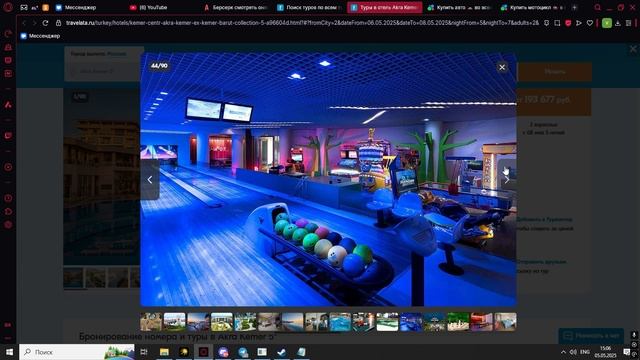Select the currently shown bowling thumbnail in the strip
The height and width of the screenshot is (360, 640).
pos(411,322)
